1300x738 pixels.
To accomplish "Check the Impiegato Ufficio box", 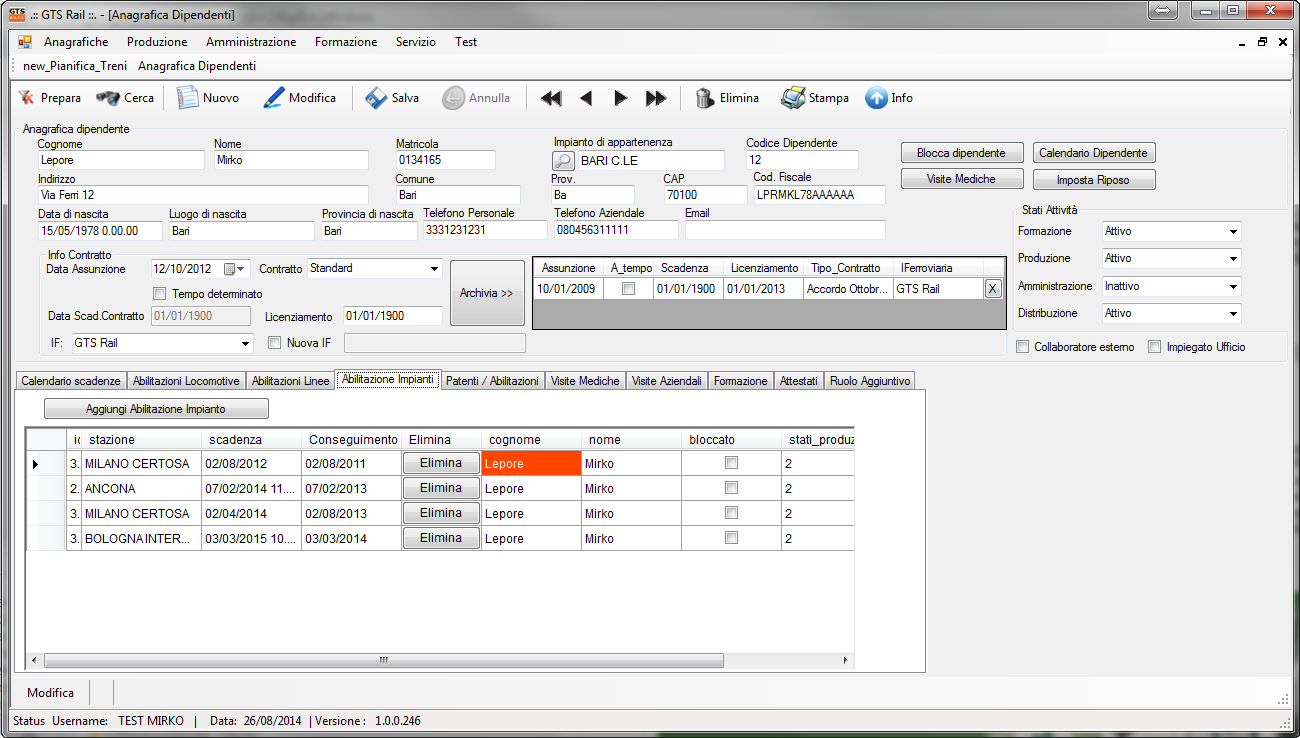I will (x=1155, y=347).
